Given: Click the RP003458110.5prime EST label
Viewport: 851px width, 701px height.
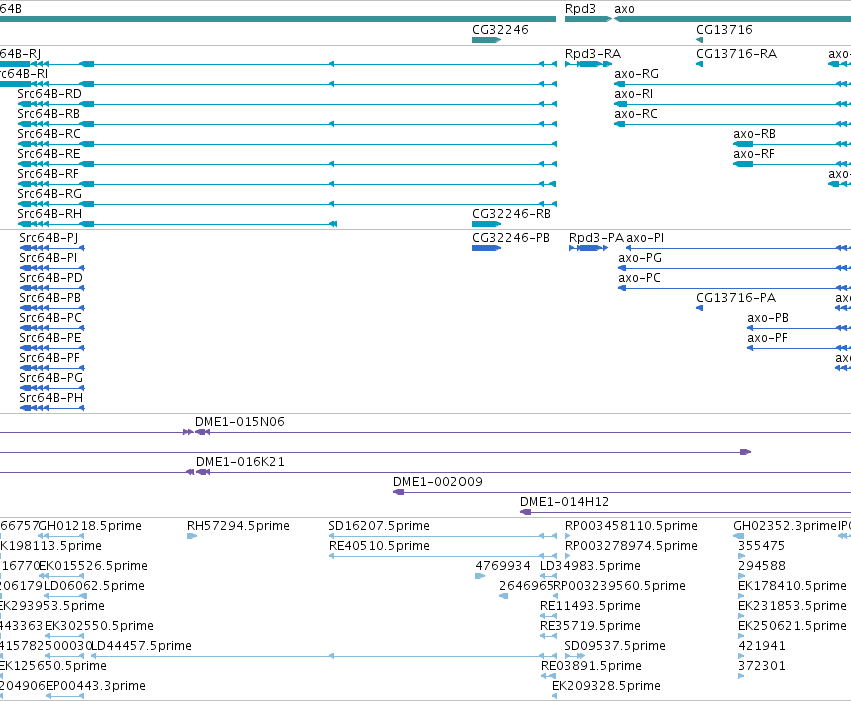Looking at the screenshot, I should click(x=631, y=526).
